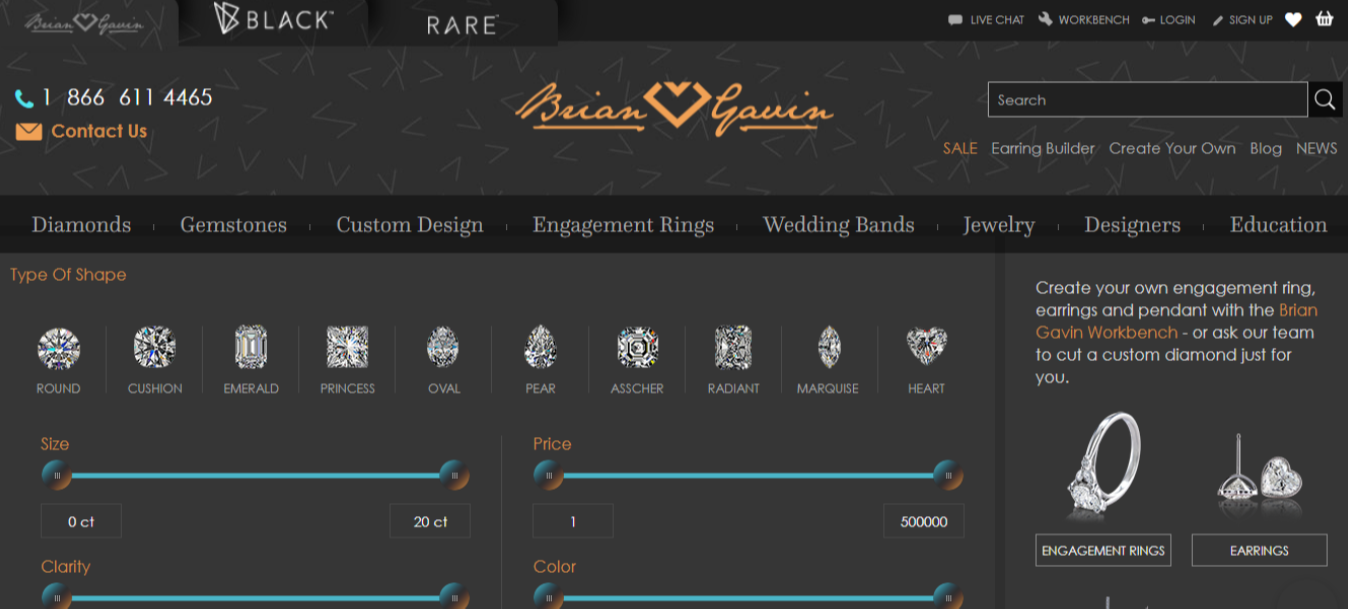1348x609 pixels.
Task: Open the SALE link
Action: pos(960,148)
